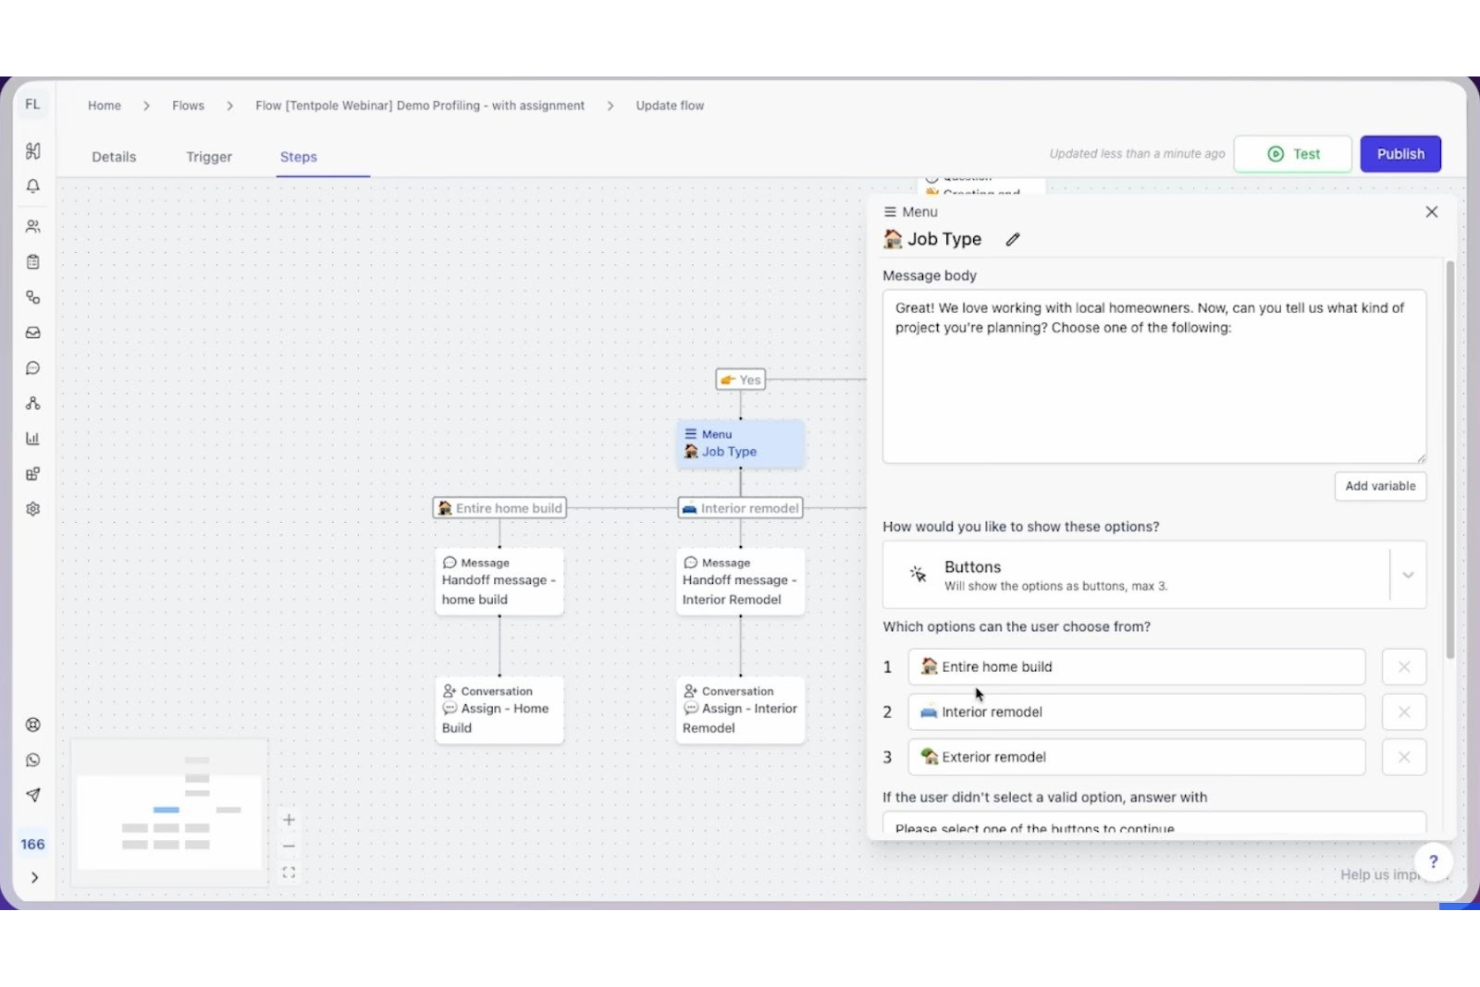Click the WhatsApp icon in the sidebar
The width and height of the screenshot is (1480, 987).
33,759
